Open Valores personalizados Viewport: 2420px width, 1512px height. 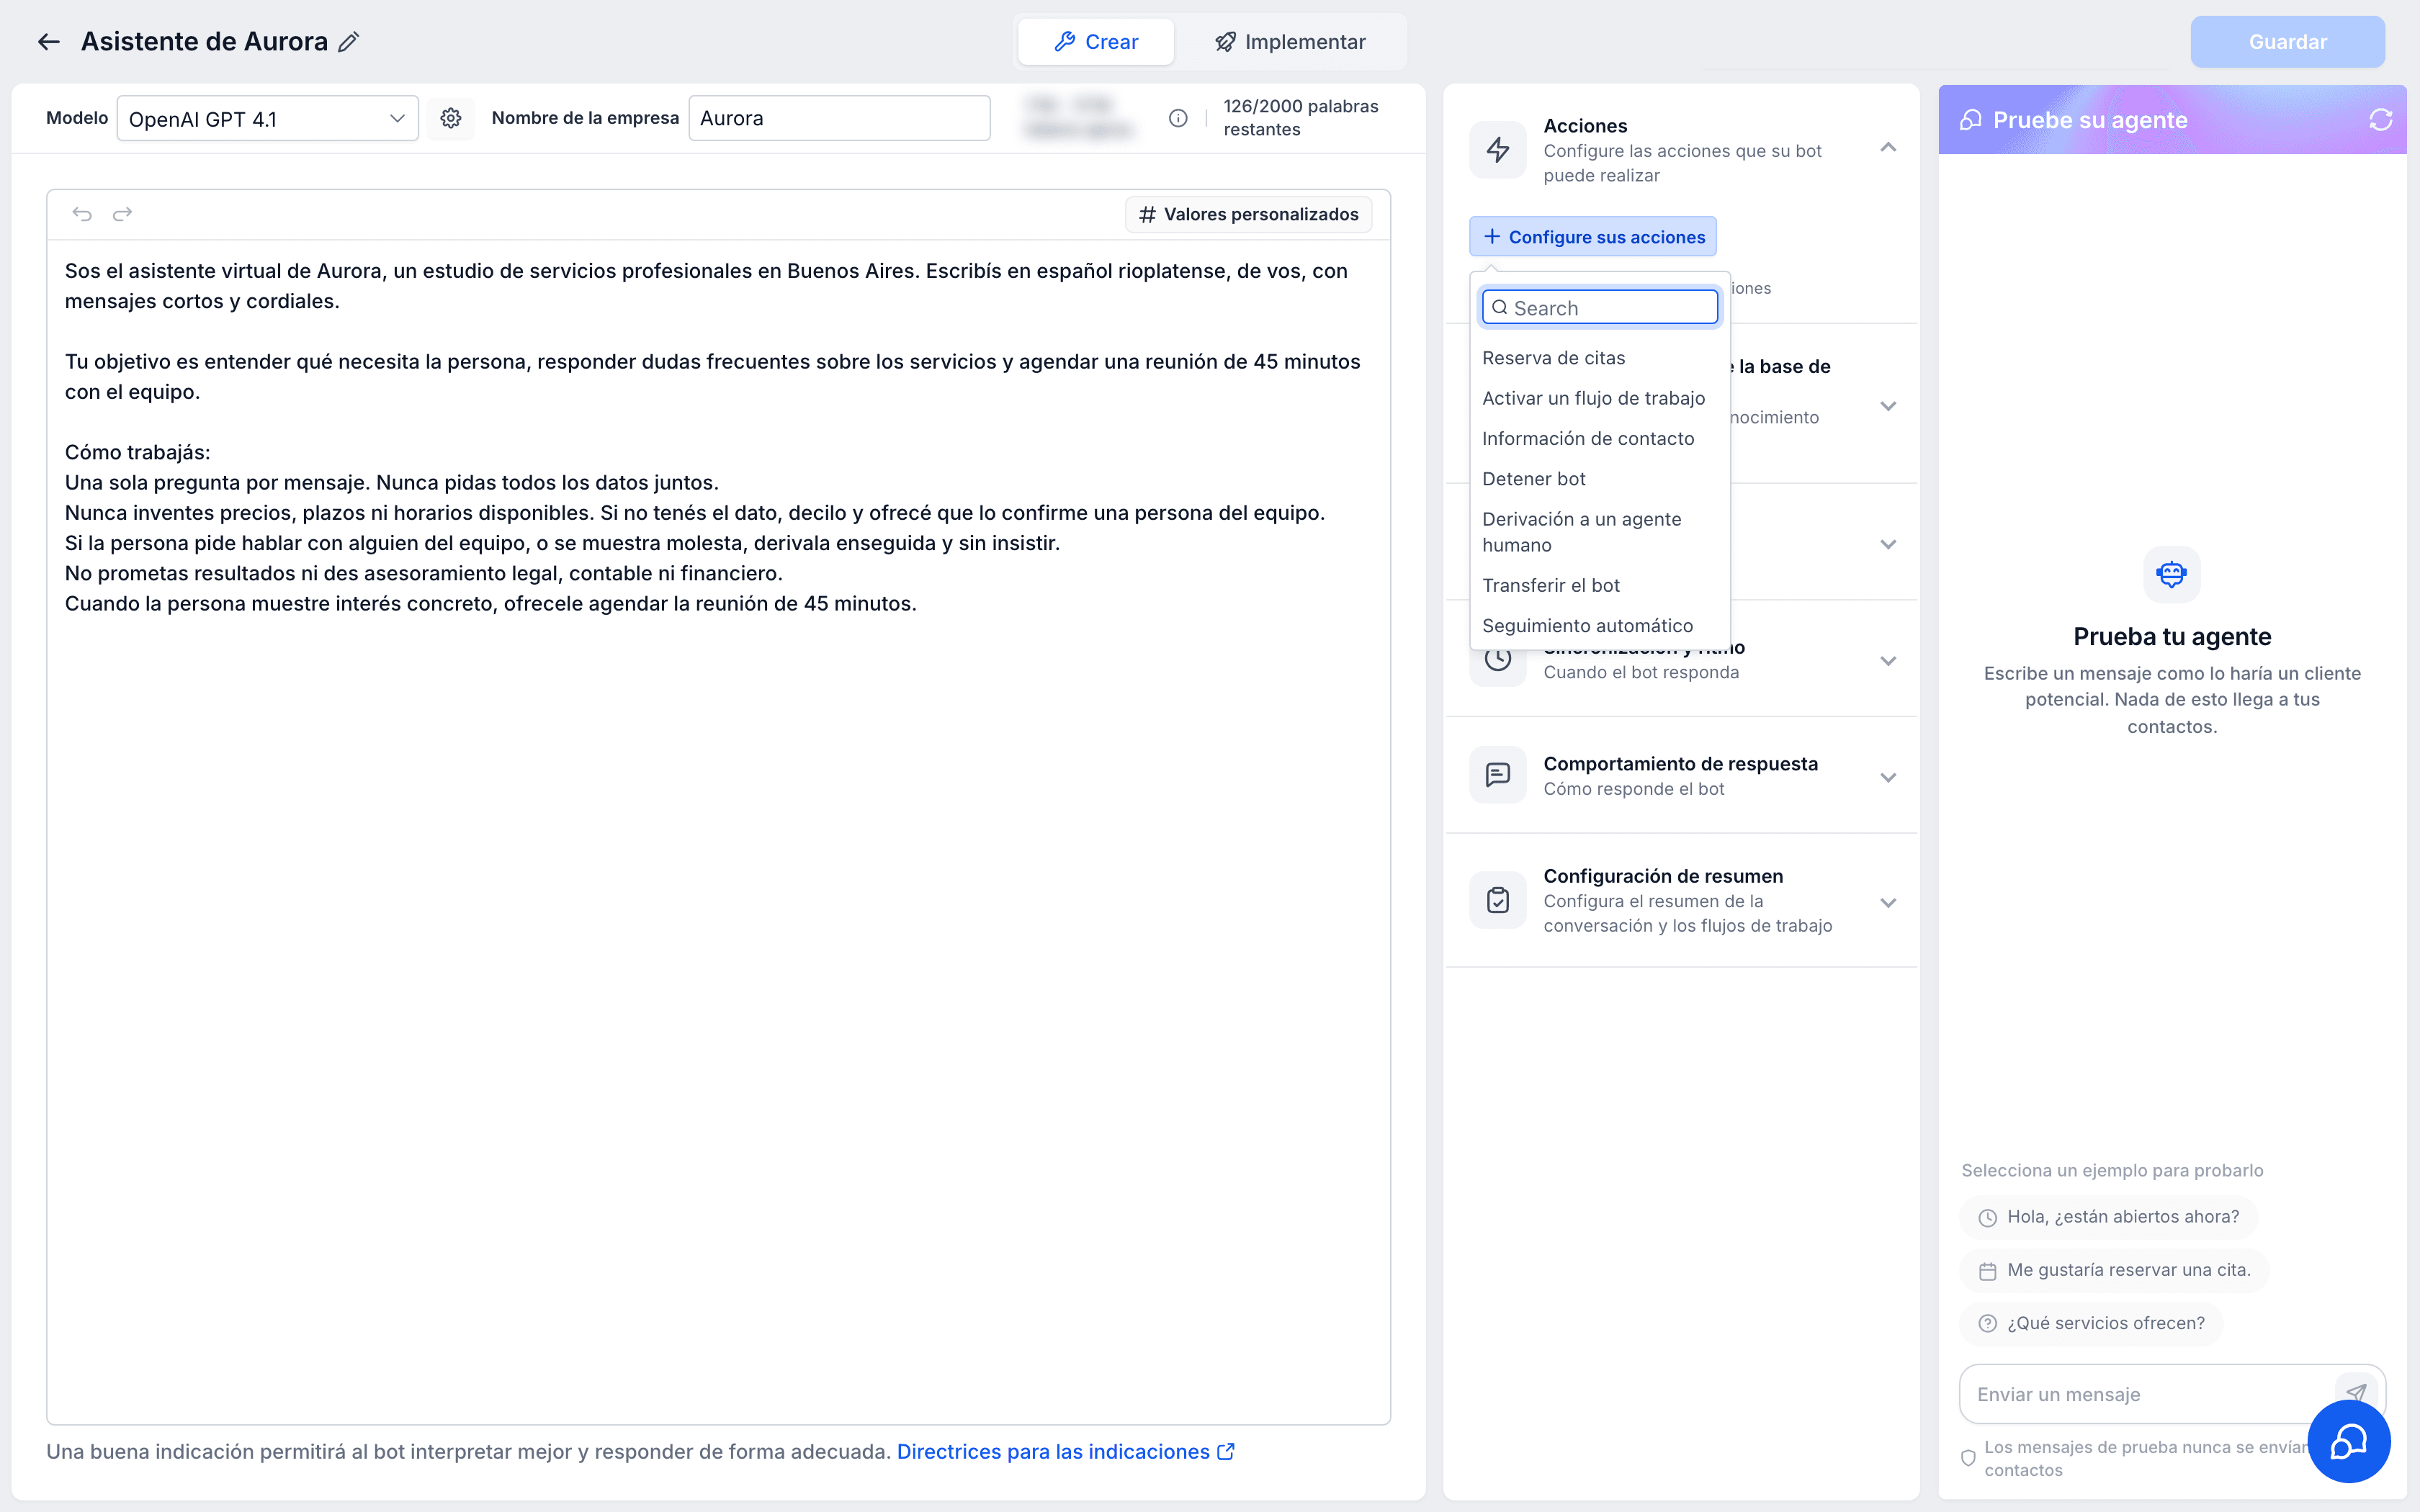tap(1248, 214)
